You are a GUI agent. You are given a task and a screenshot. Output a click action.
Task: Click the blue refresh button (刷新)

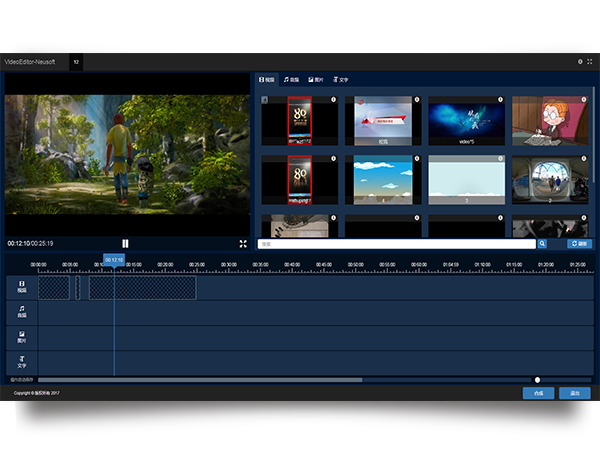(578, 243)
